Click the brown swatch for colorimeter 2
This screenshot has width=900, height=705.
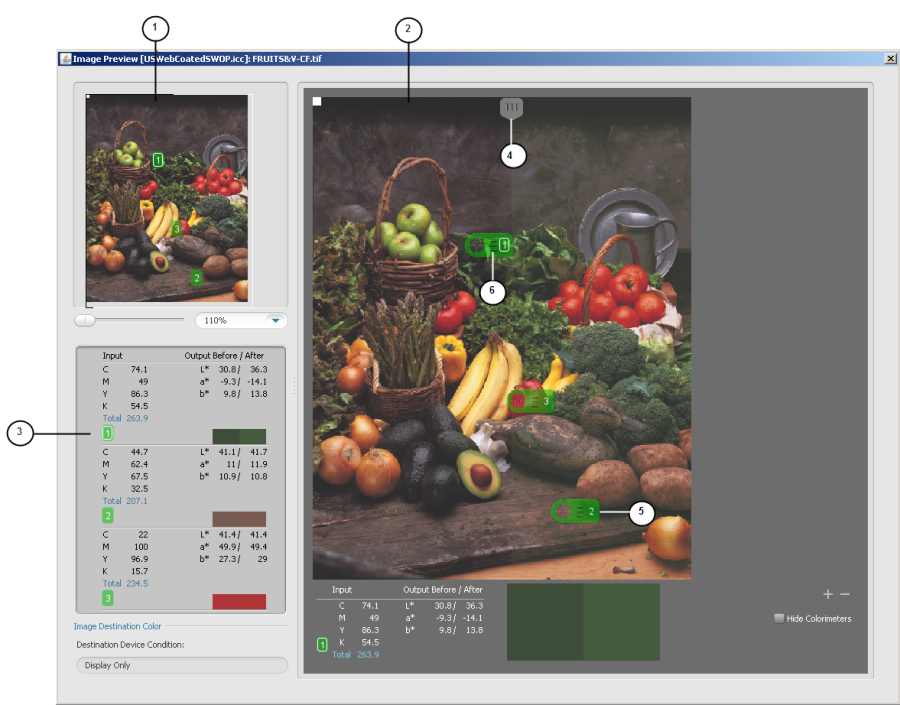pos(239,519)
